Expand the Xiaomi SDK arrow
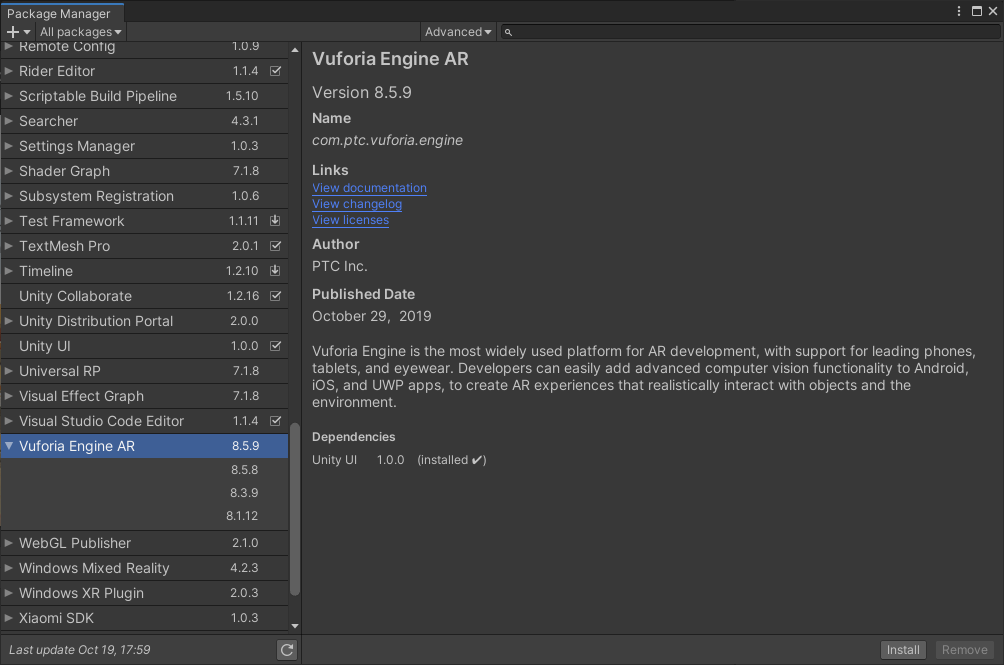1004x665 pixels. [x=8, y=618]
